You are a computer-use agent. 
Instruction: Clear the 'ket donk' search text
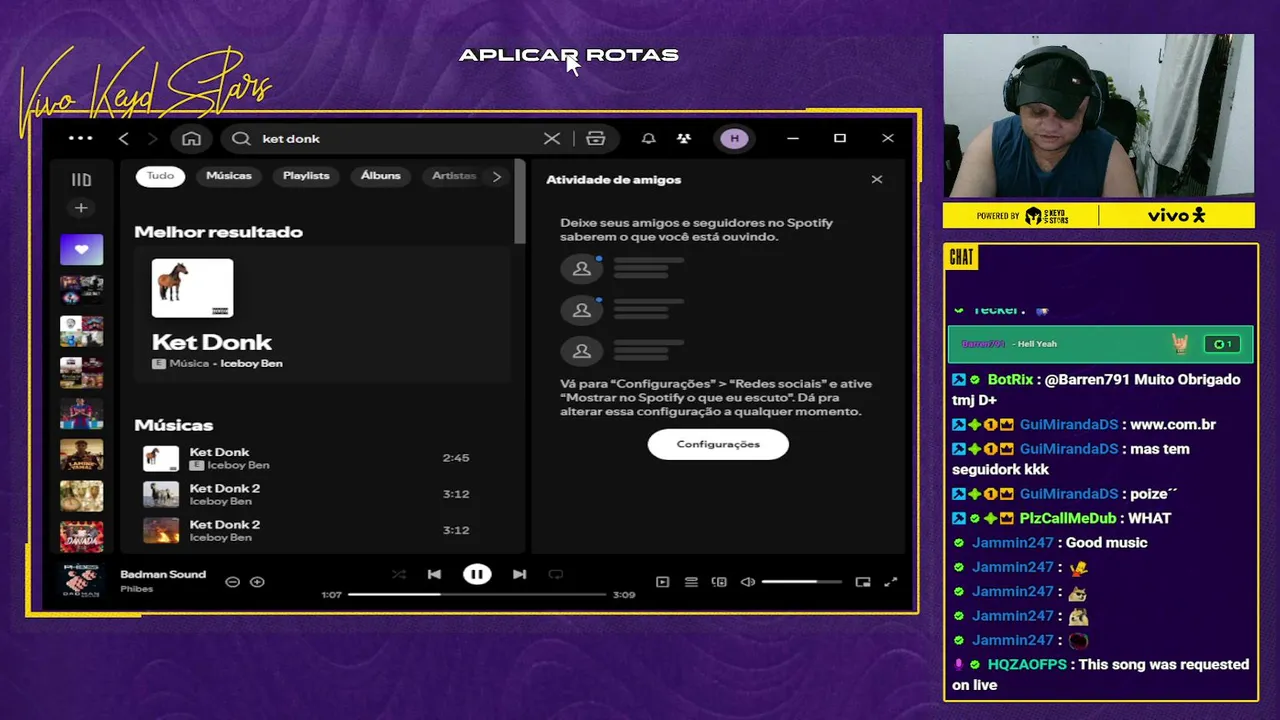pyautogui.click(x=552, y=139)
